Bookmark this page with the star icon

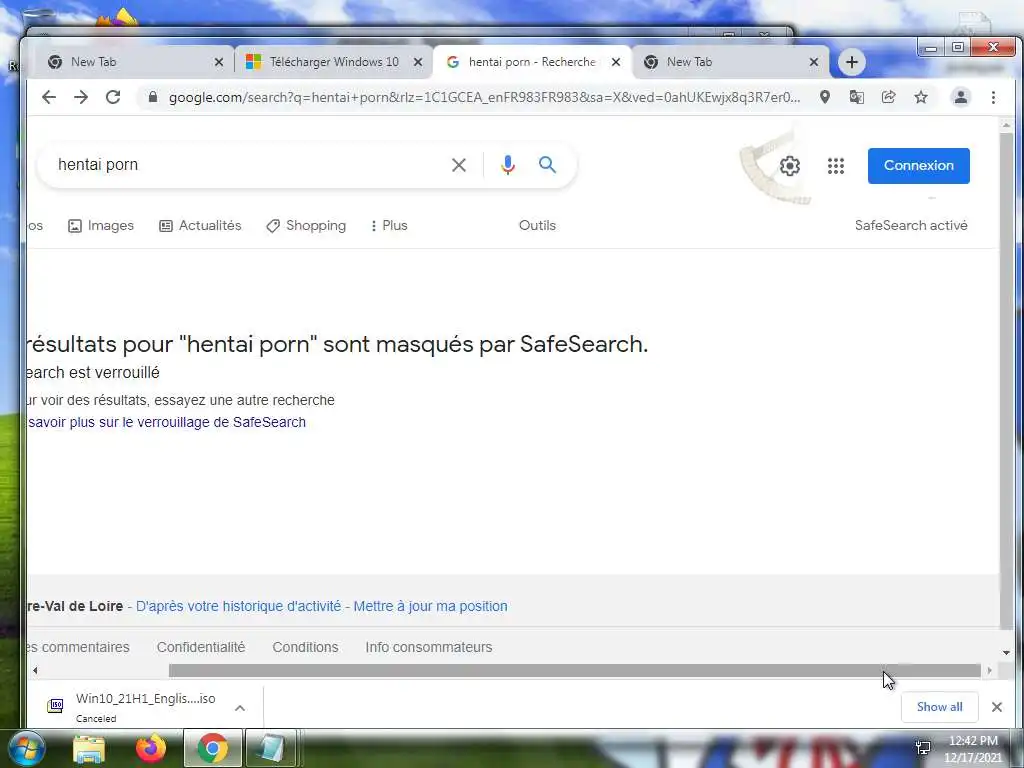[921, 97]
